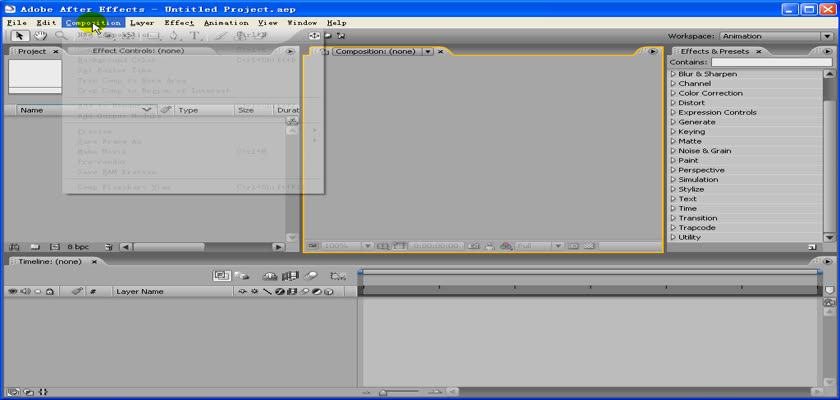The width and height of the screenshot is (840, 400).
Task: Toggle the Modes pane button at Timeline bottom
Action: click(x=29, y=392)
